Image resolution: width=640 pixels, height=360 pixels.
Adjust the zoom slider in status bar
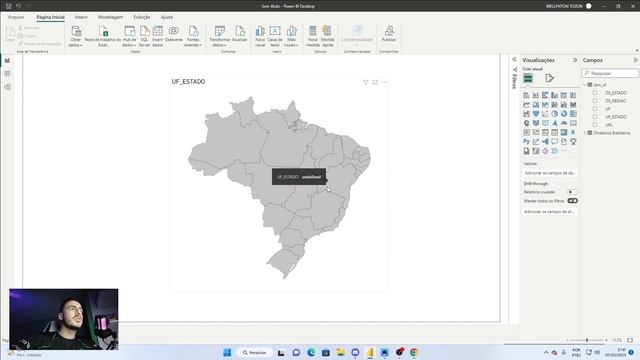coord(587,340)
